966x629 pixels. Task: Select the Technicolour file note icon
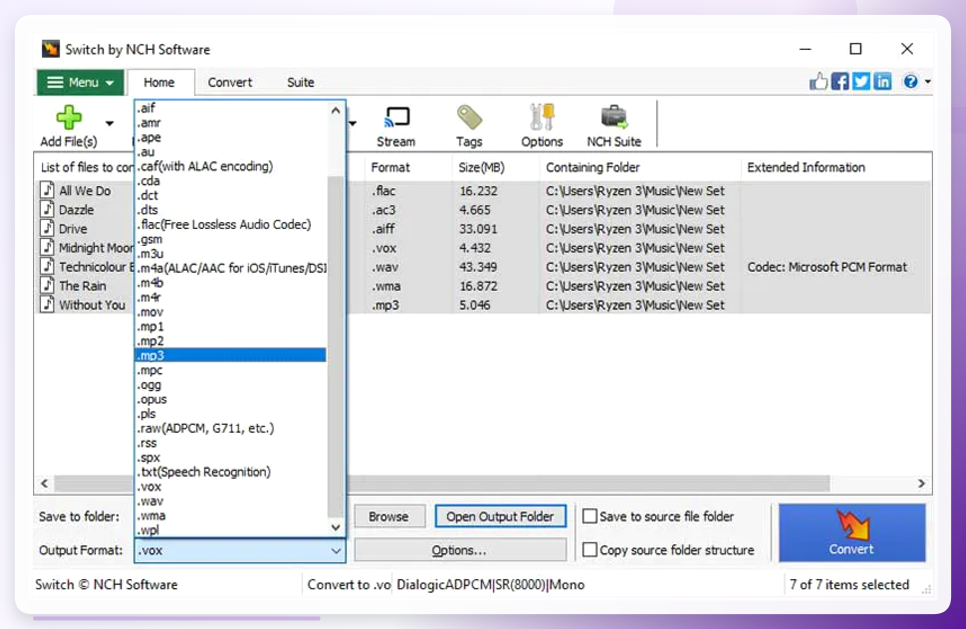[x=47, y=266]
